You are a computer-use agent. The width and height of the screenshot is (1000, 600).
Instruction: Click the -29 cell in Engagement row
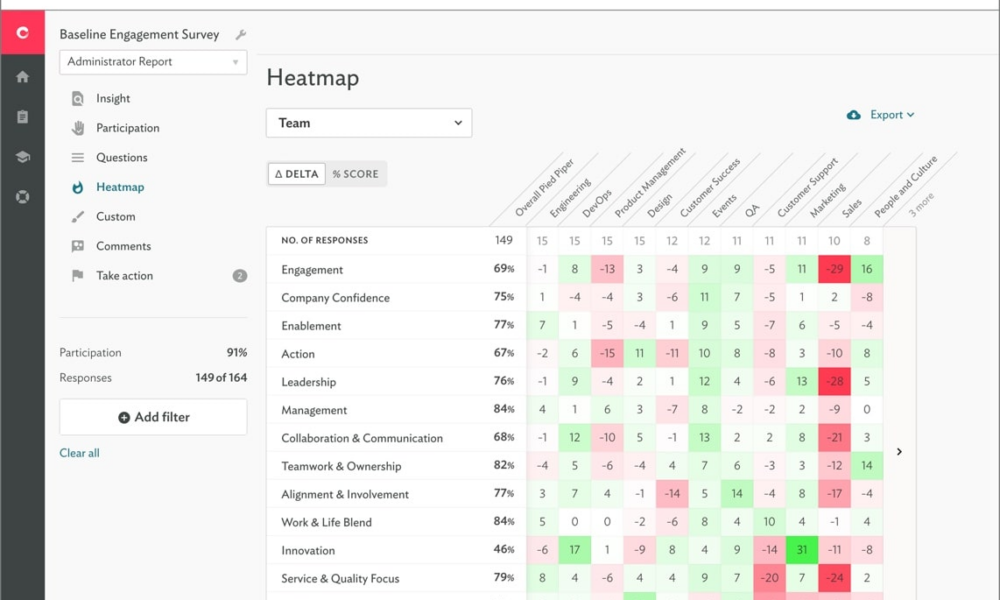pos(834,269)
